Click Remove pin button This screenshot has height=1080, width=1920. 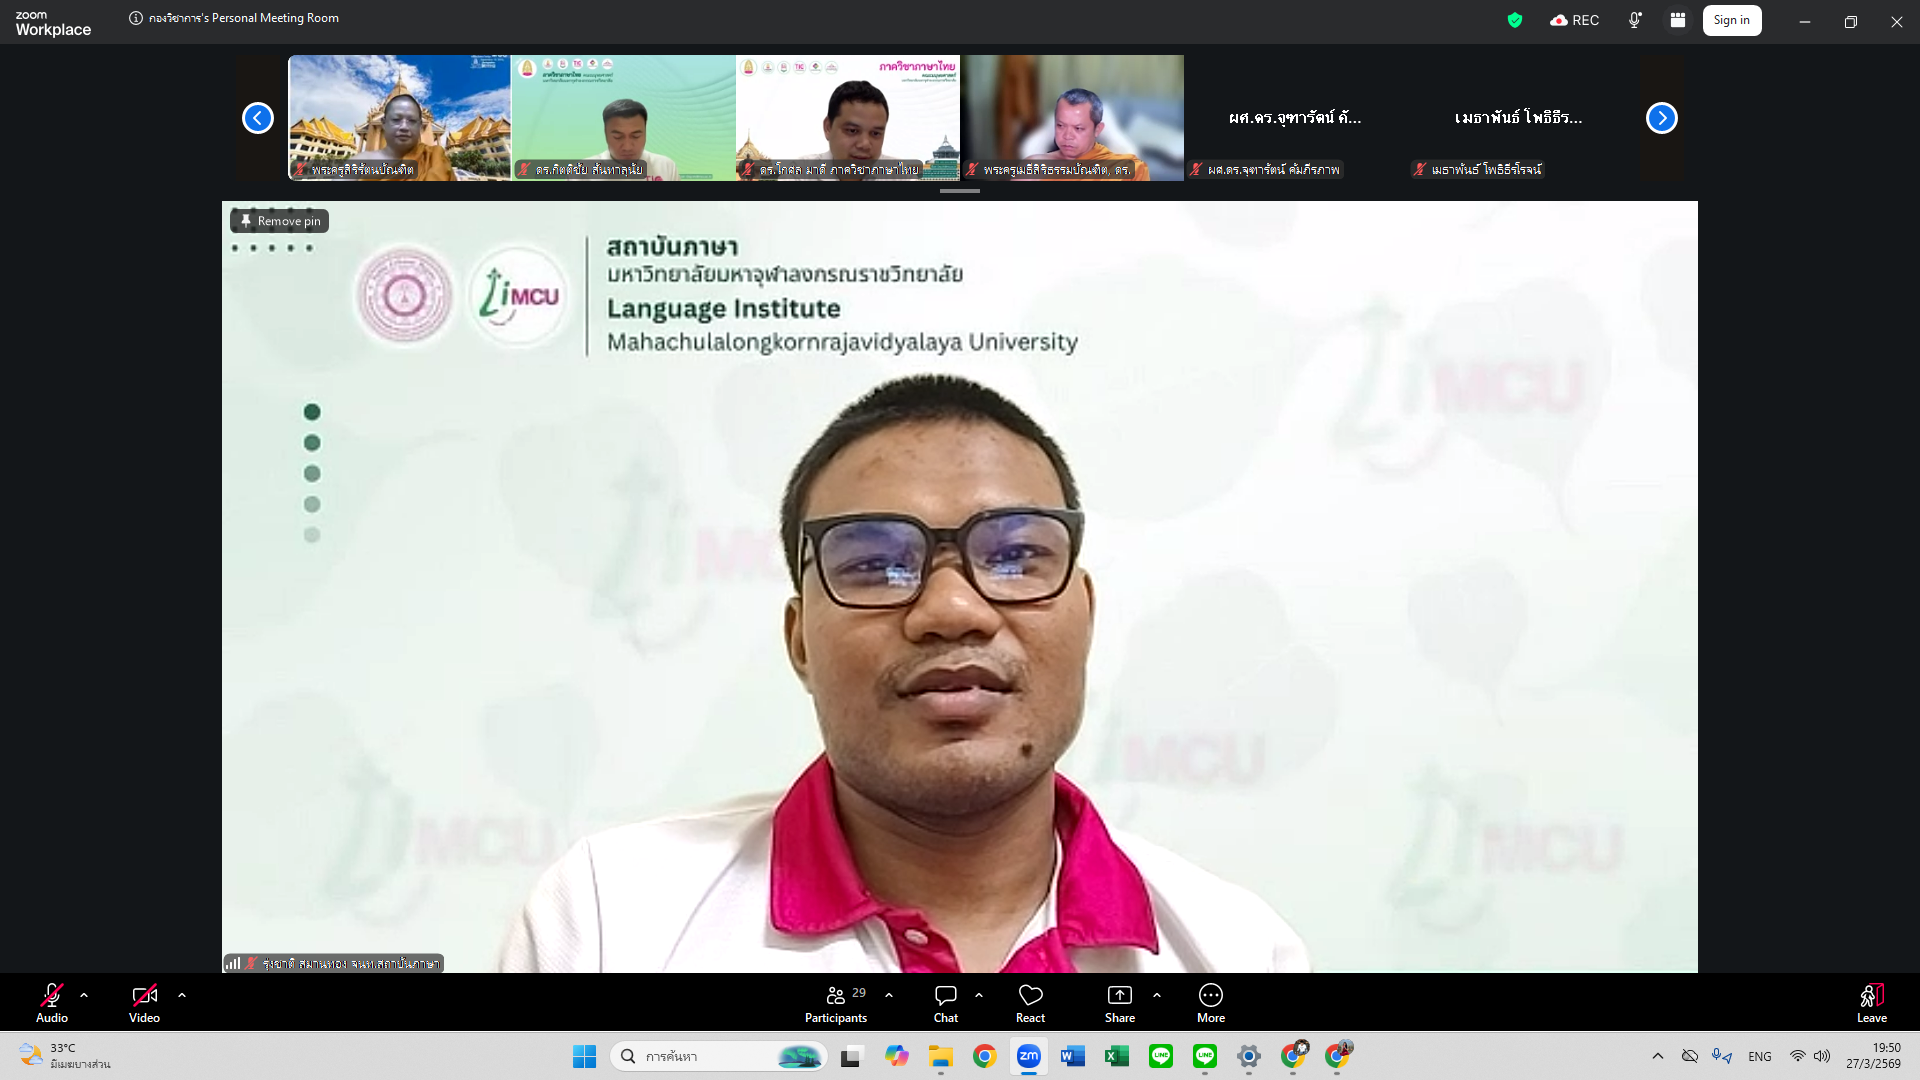[280, 221]
